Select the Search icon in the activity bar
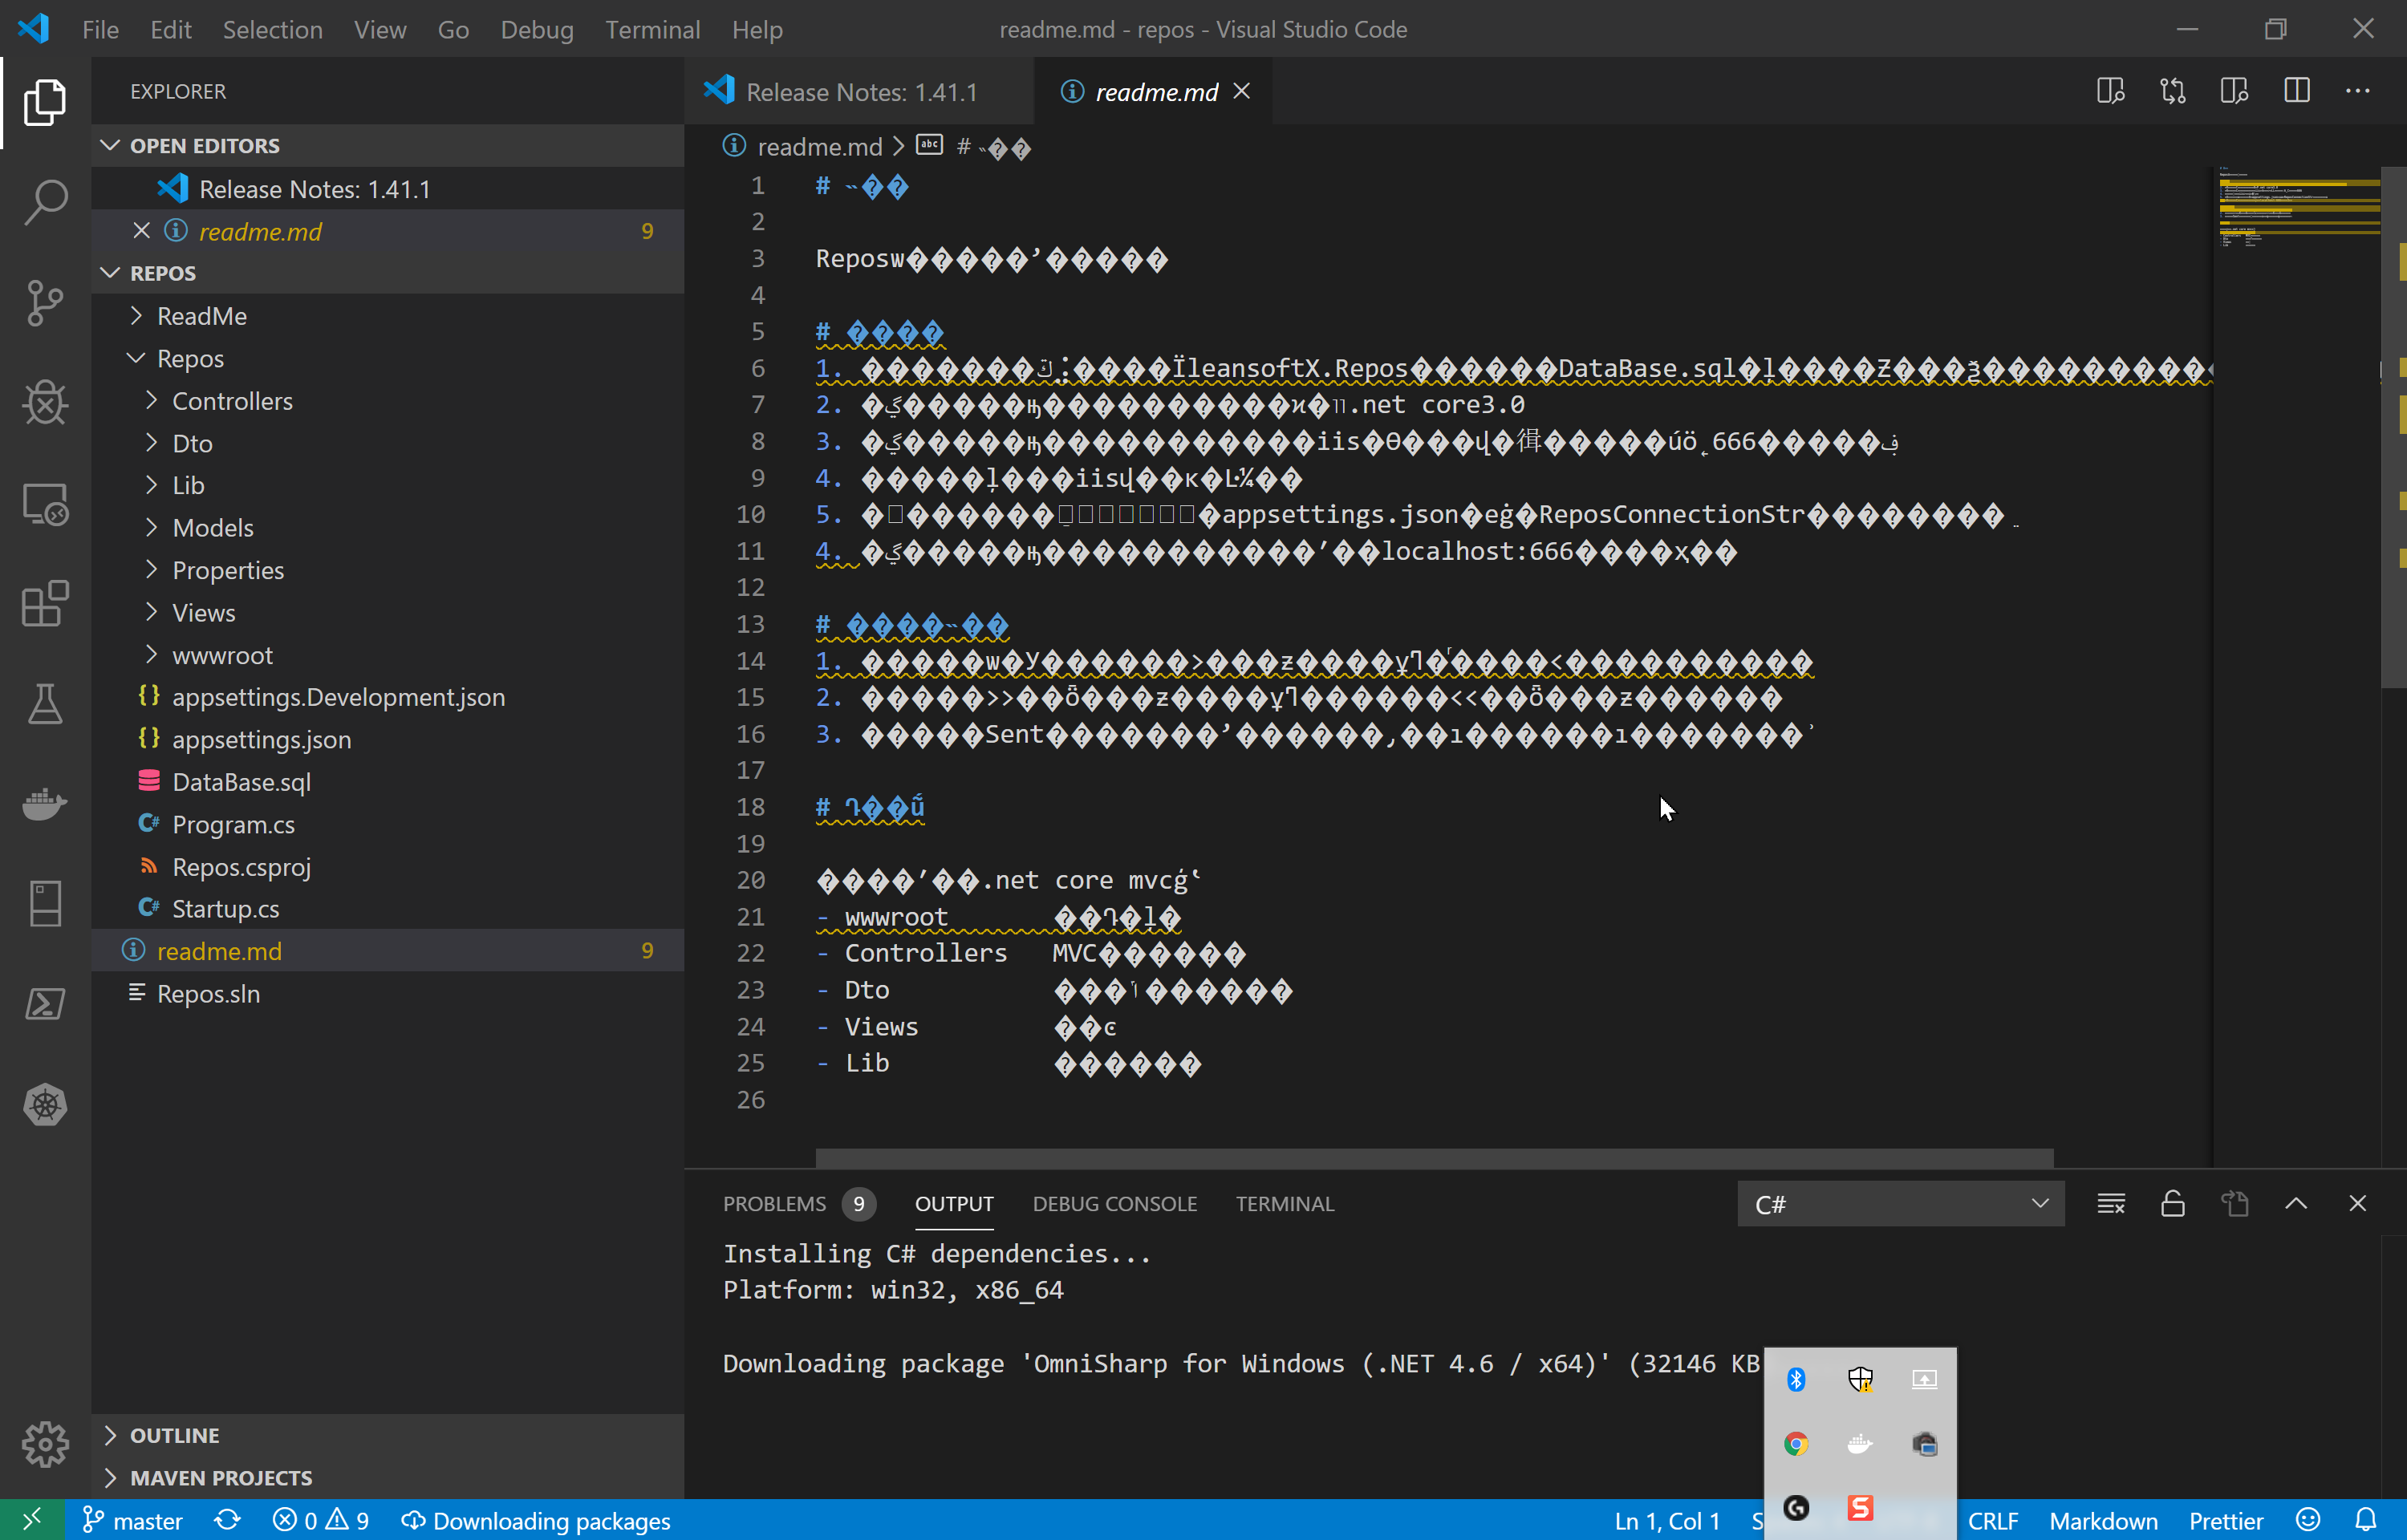 (x=44, y=201)
